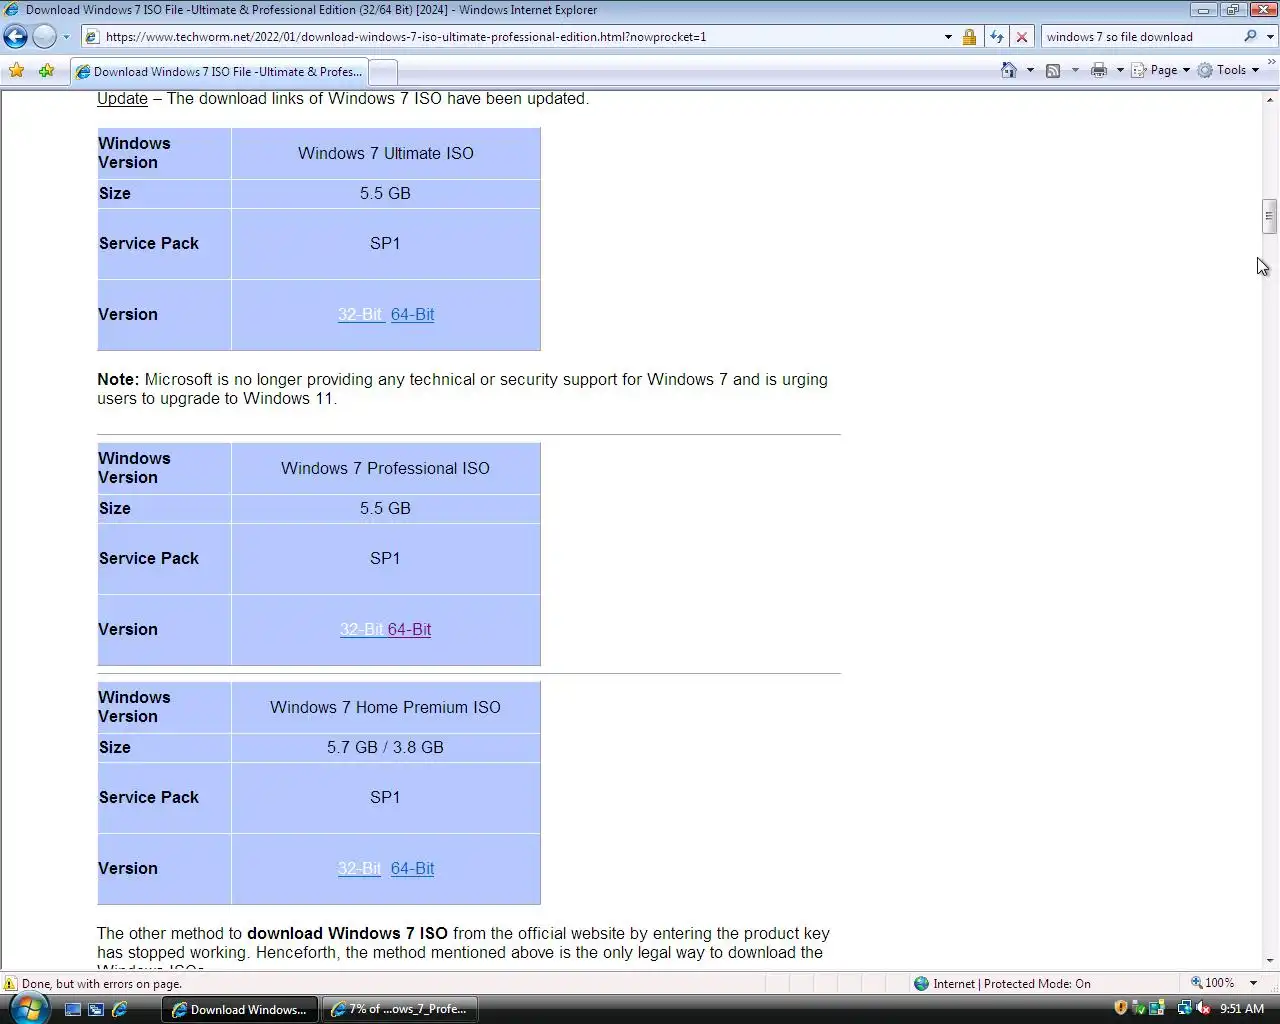Click the Show Desktop quick launch icon
The width and height of the screenshot is (1280, 1024).
click(73, 1009)
